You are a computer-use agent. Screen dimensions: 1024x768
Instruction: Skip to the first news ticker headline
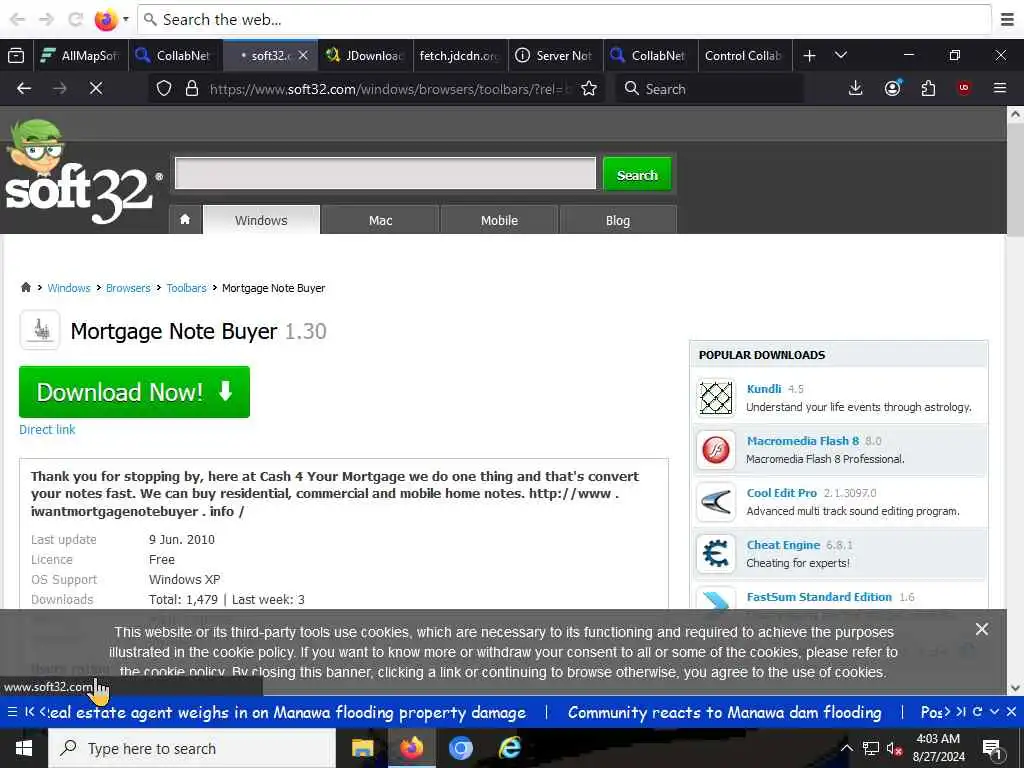29,712
